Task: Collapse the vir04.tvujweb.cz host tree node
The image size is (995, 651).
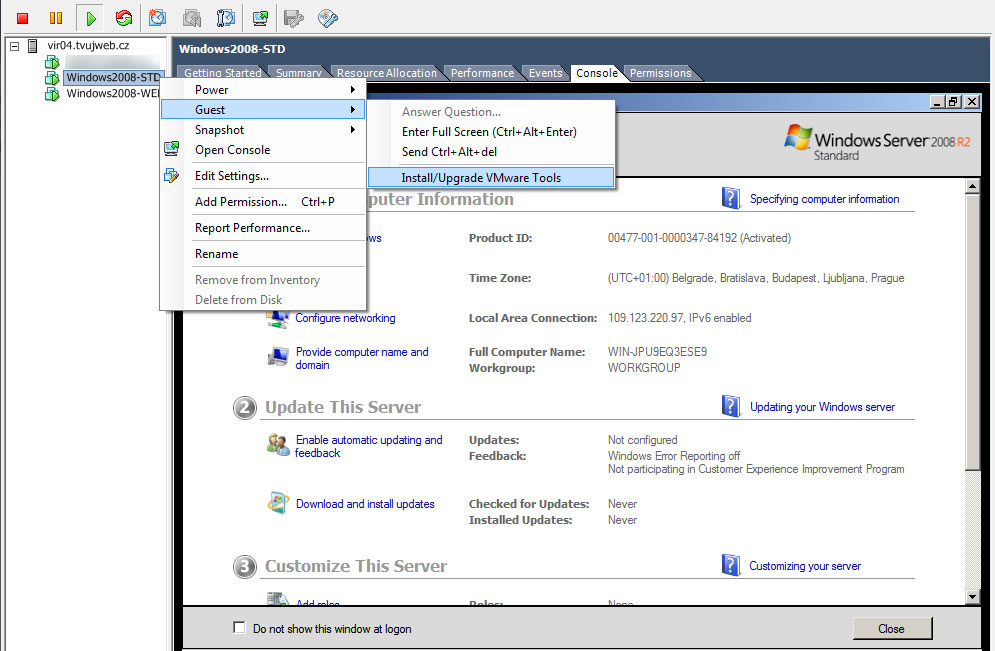Action: pos(13,46)
